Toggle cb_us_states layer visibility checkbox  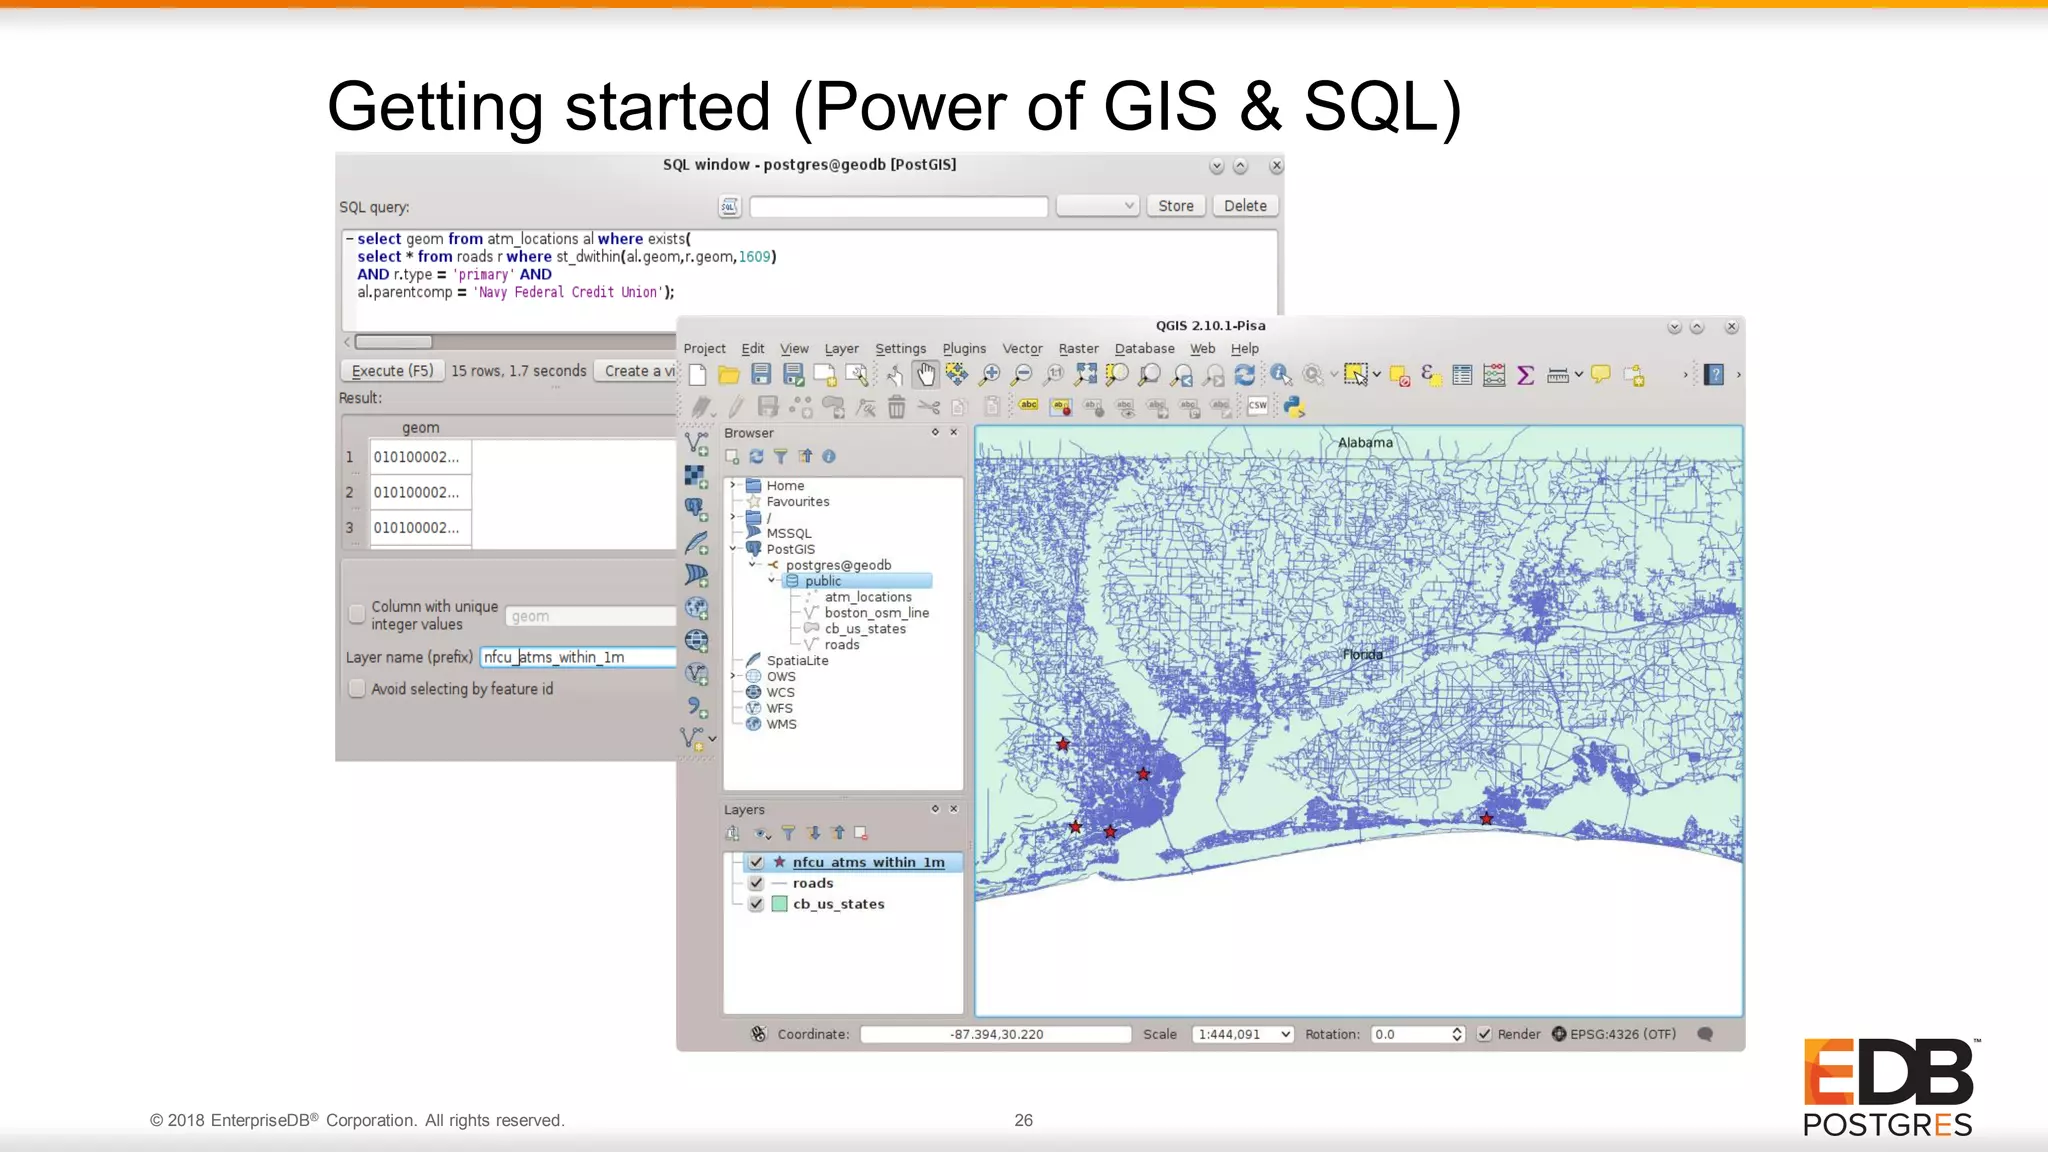pyautogui.click(x=756, y=904)
